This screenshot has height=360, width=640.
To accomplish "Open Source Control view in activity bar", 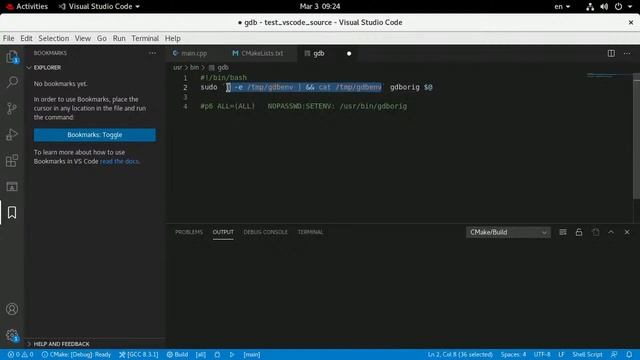I will coord(12,109).
